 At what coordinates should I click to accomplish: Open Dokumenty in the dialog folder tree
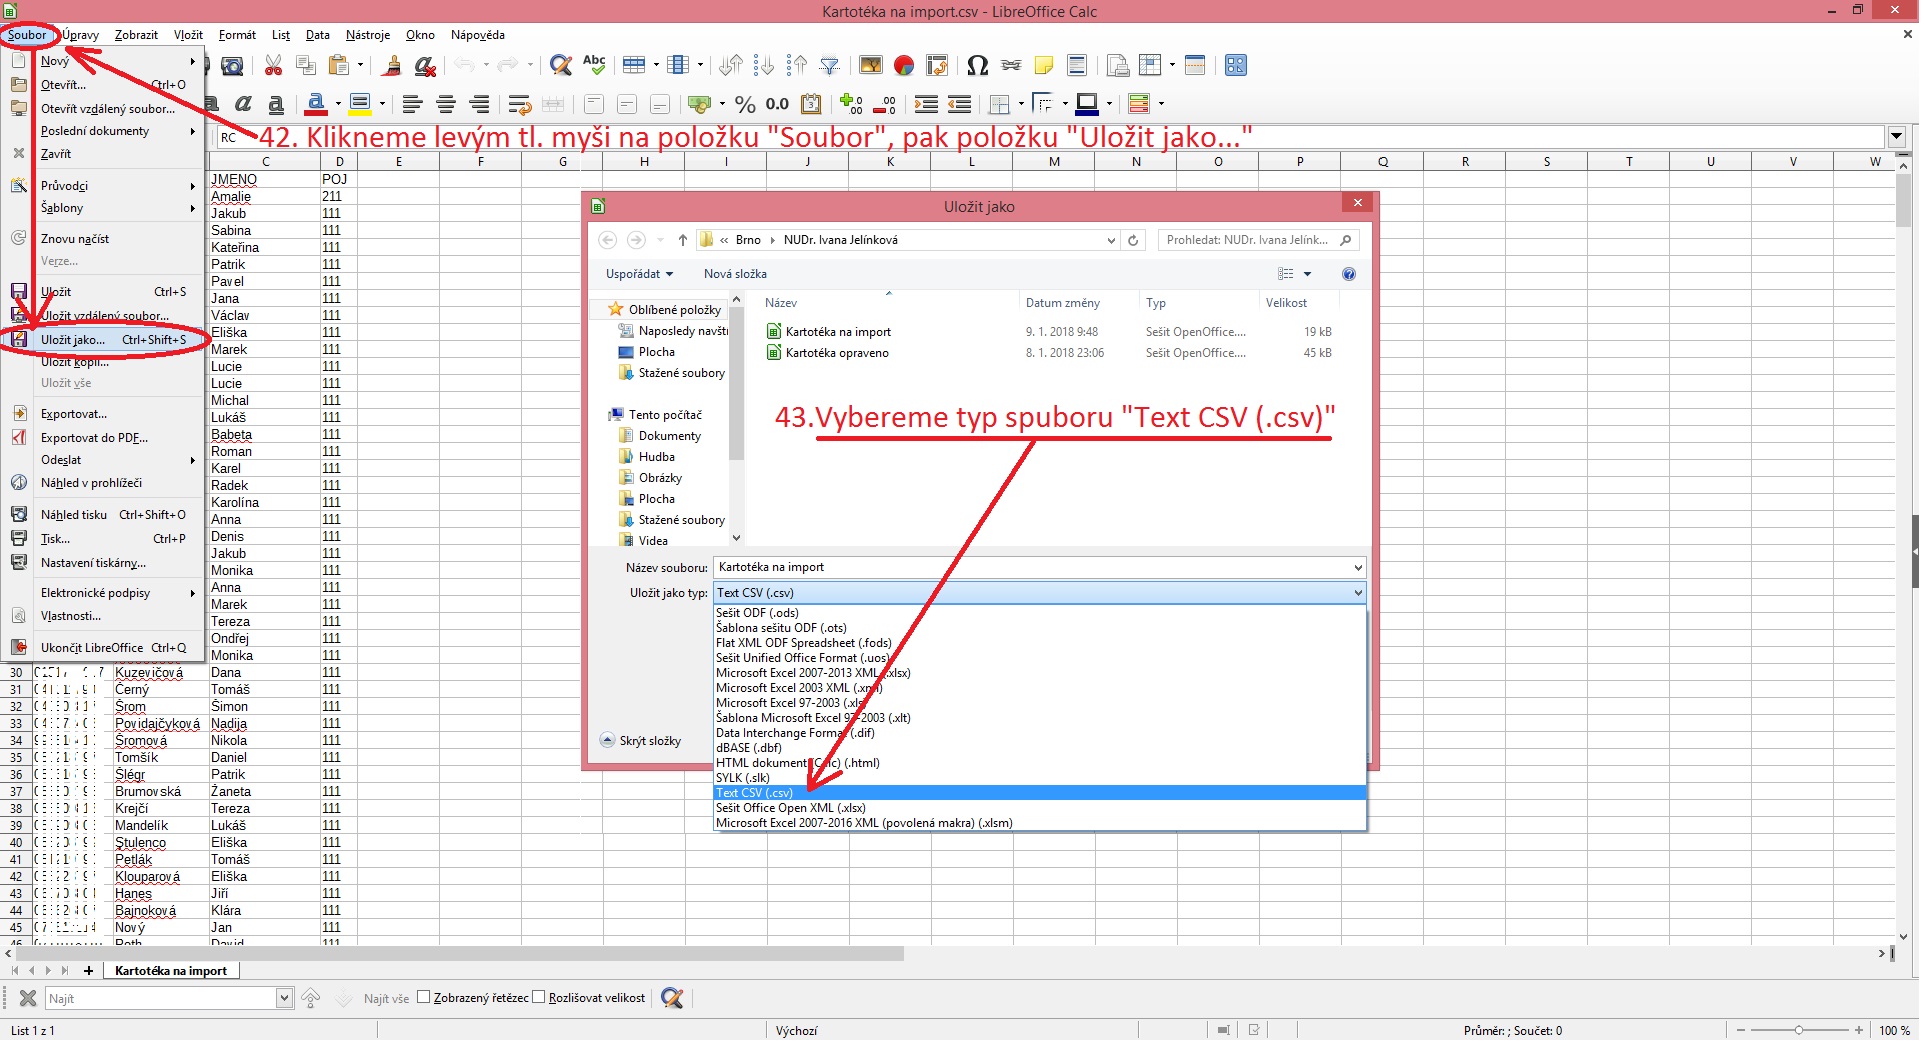670,436
